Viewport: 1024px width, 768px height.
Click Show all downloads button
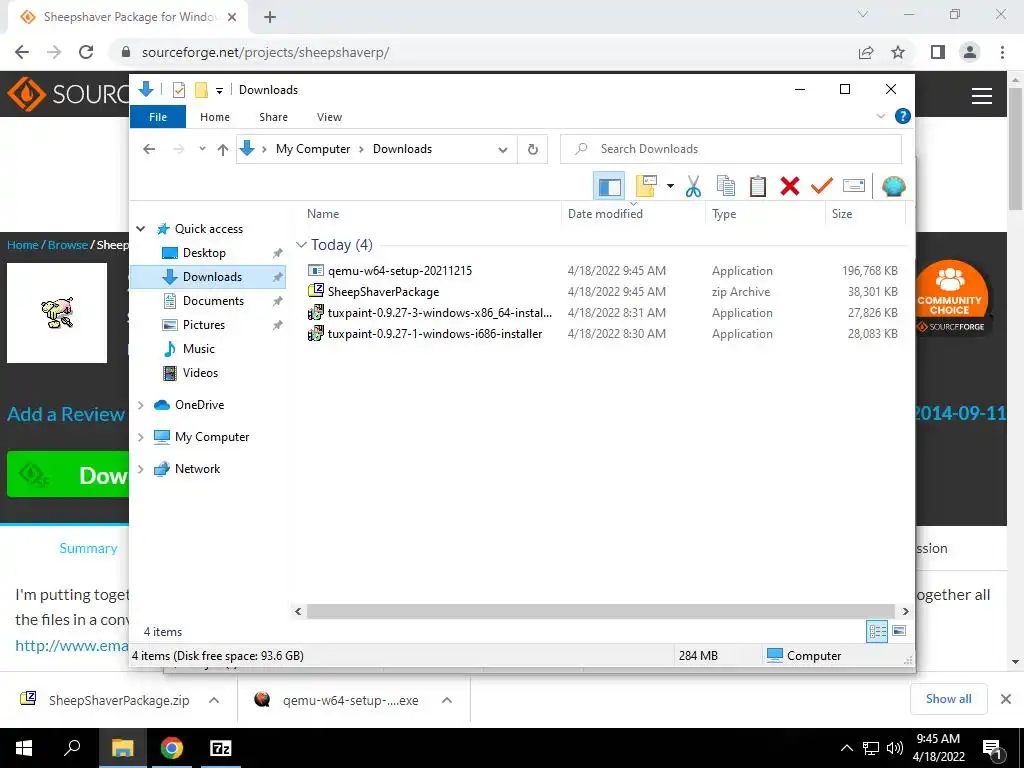[948, 699]
